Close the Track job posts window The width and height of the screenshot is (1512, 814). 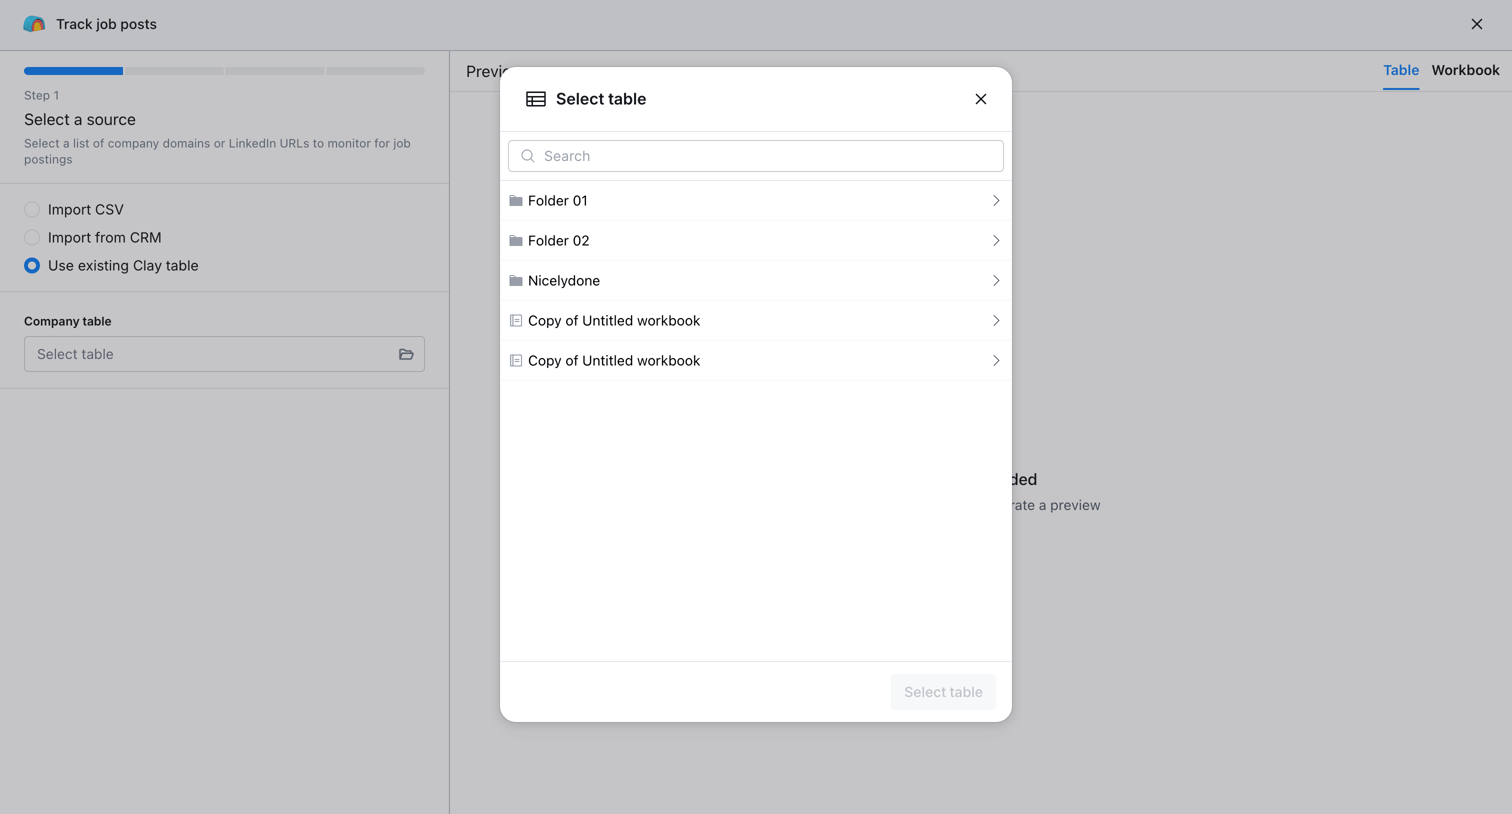[1477, 24]
